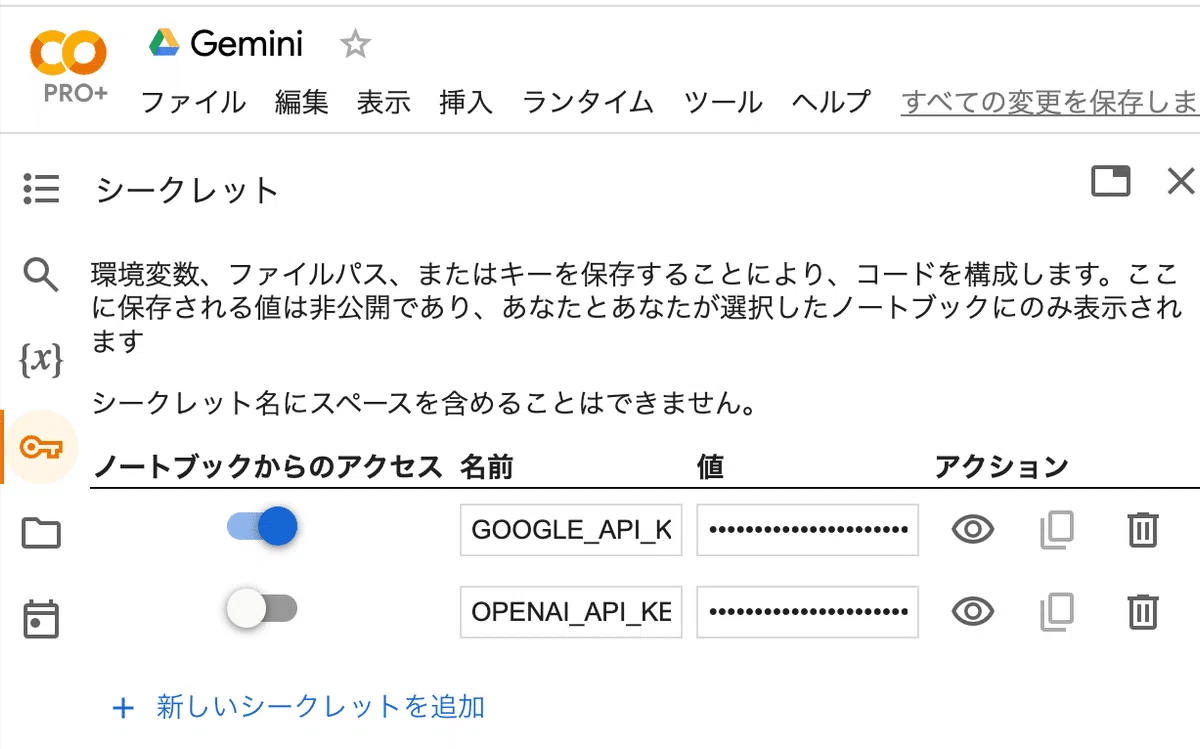This screenshot has height=749, width=1200.
Task: Delete the GOOGLE_API_KEY secret
Action: pyautogui.click(x=1142, y=530)
